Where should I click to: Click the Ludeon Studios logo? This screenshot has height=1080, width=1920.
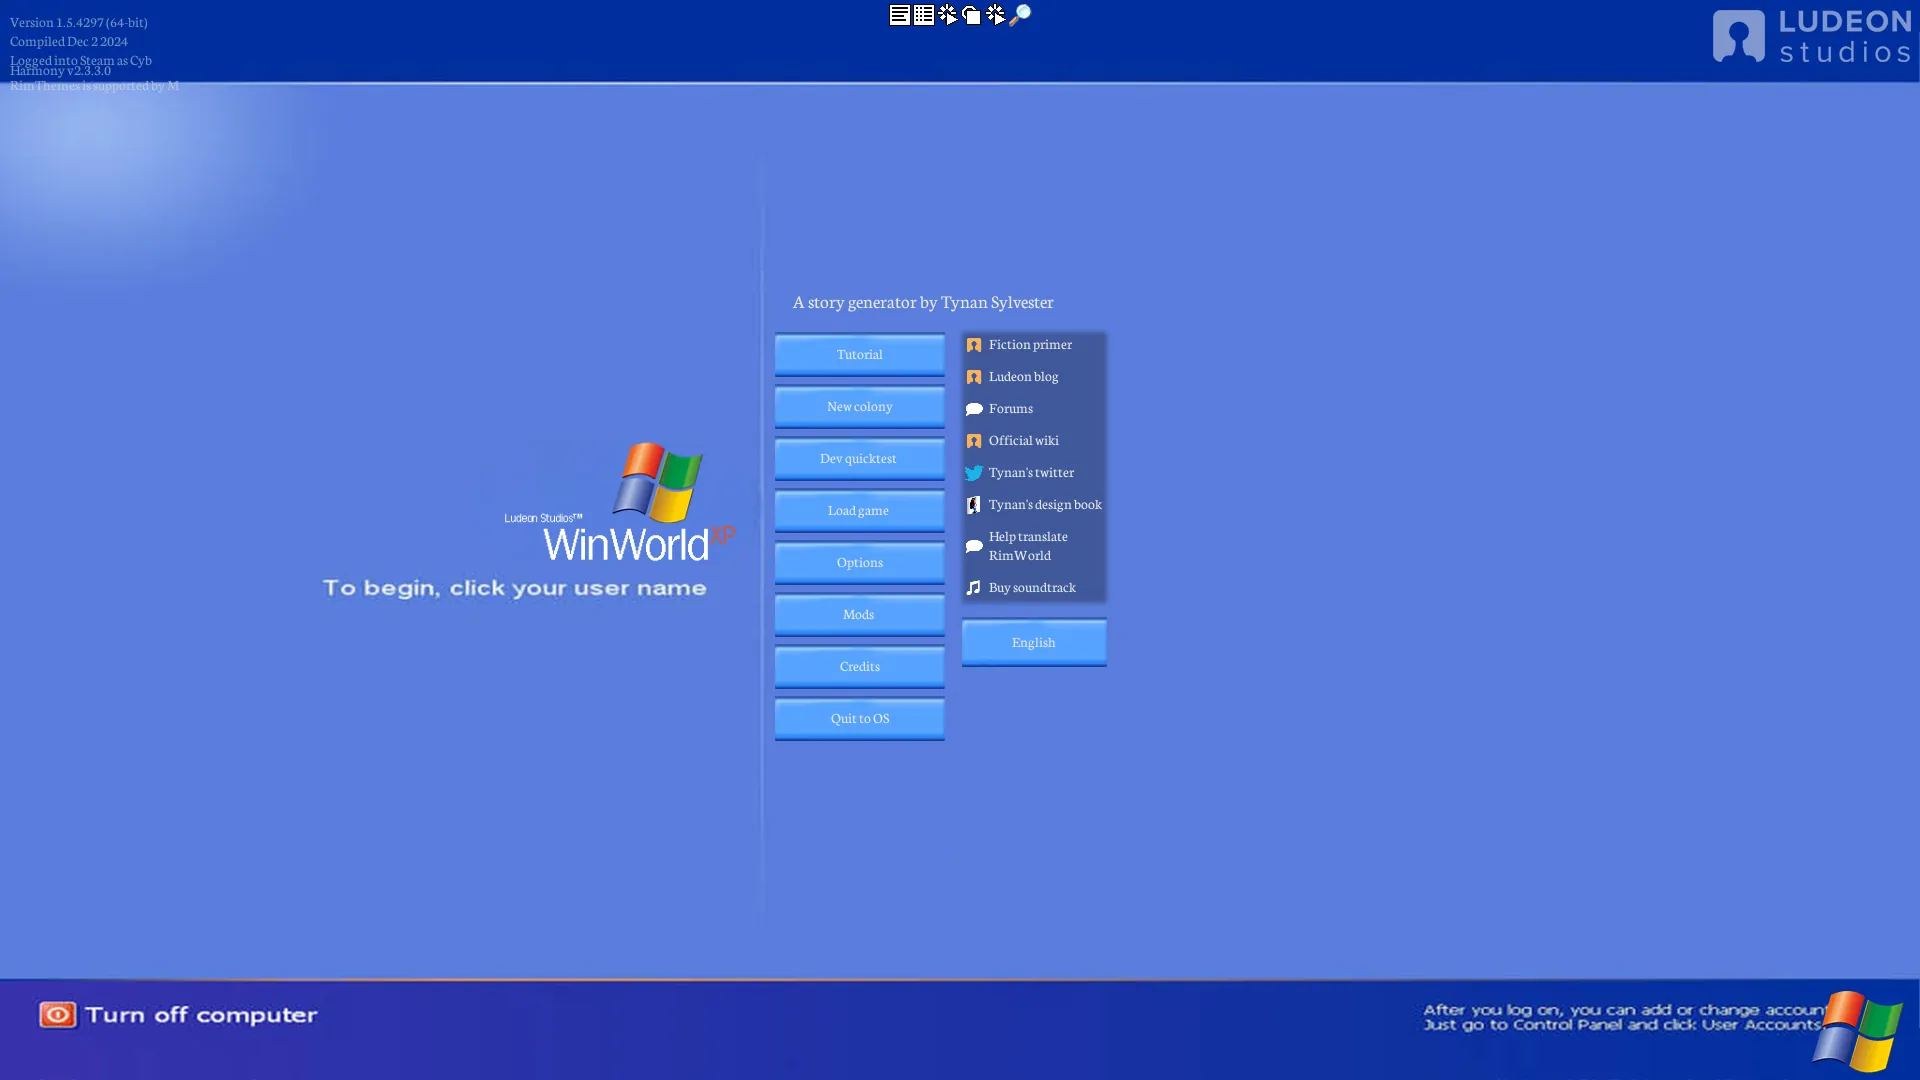point(1812,37)
